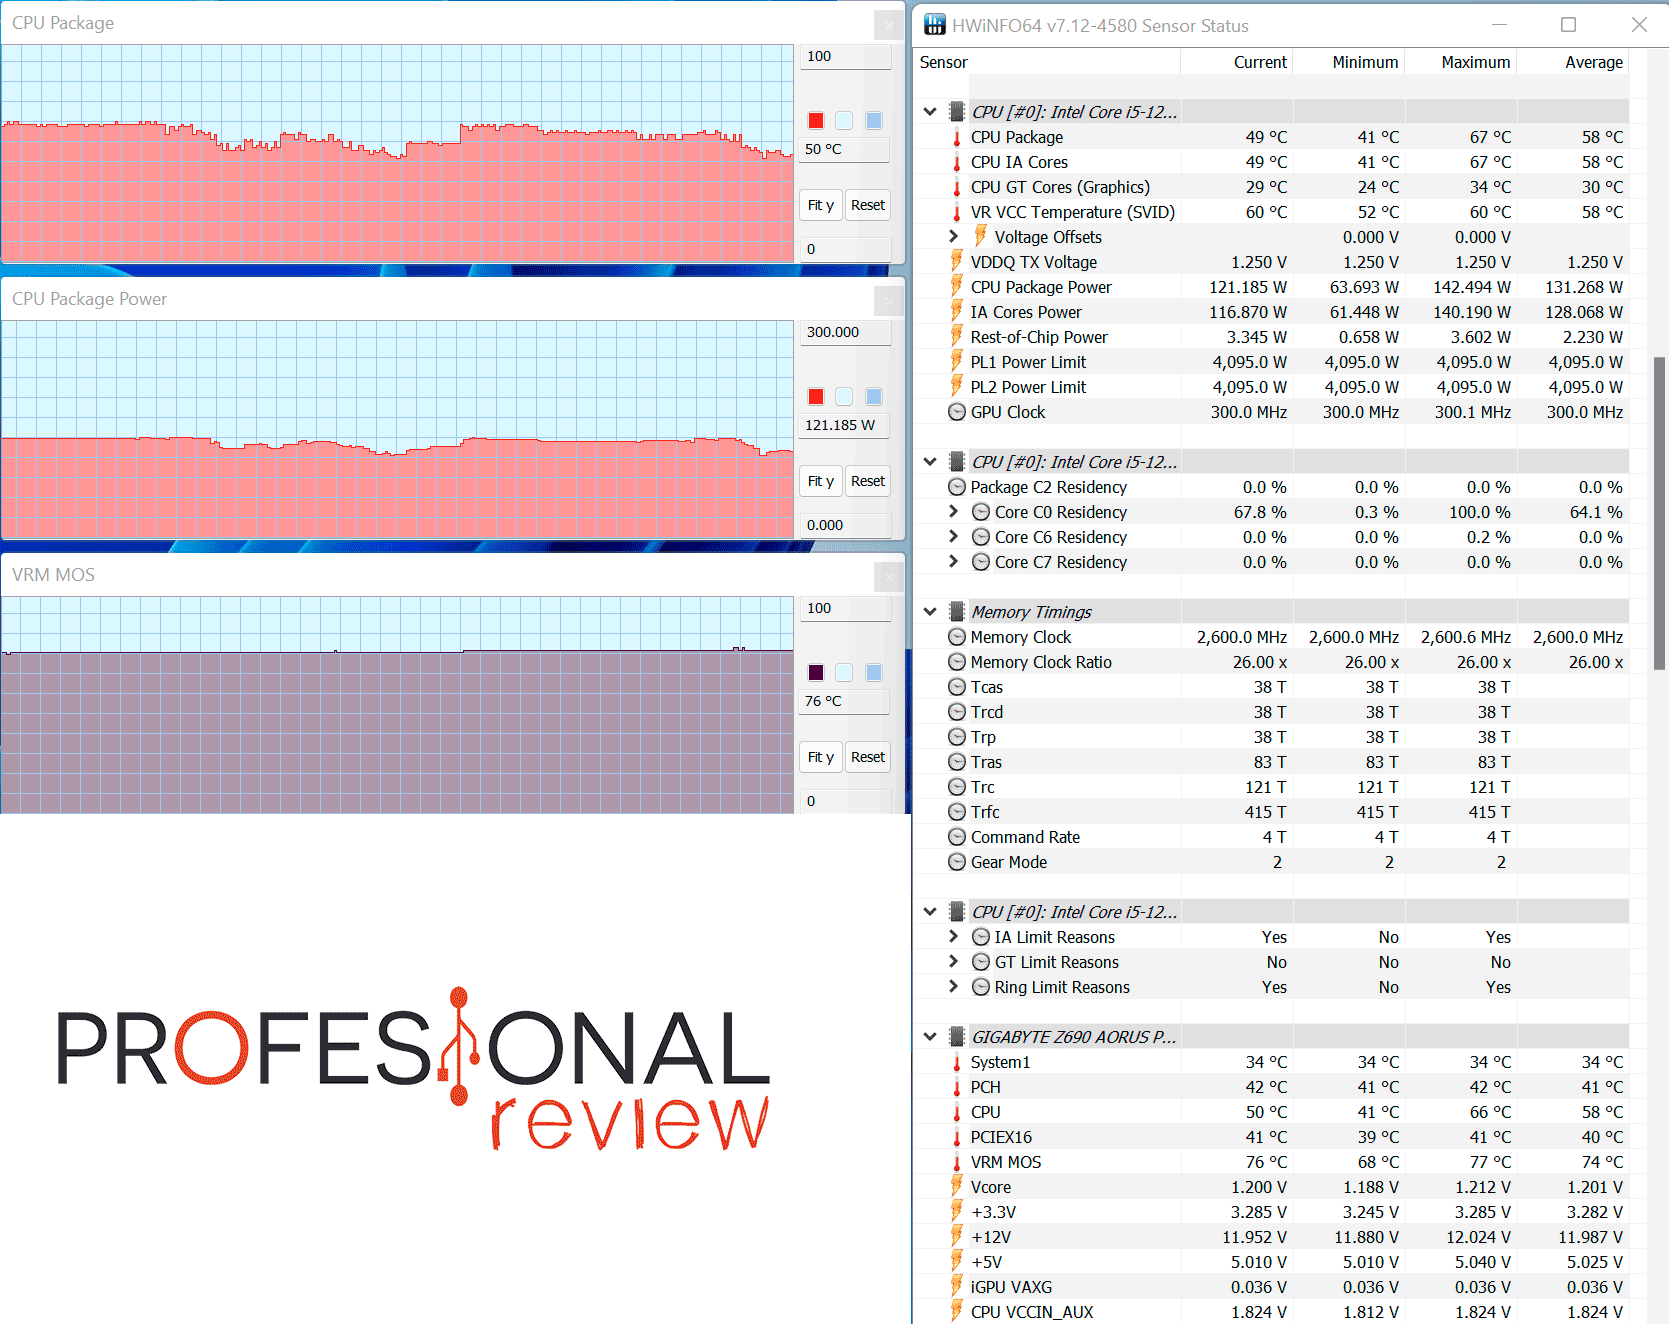The width and height of the screenshot is (1669, 1324).
Task: Click the light cyan swatch in CPU Package graph
Action: pos(844,121)
